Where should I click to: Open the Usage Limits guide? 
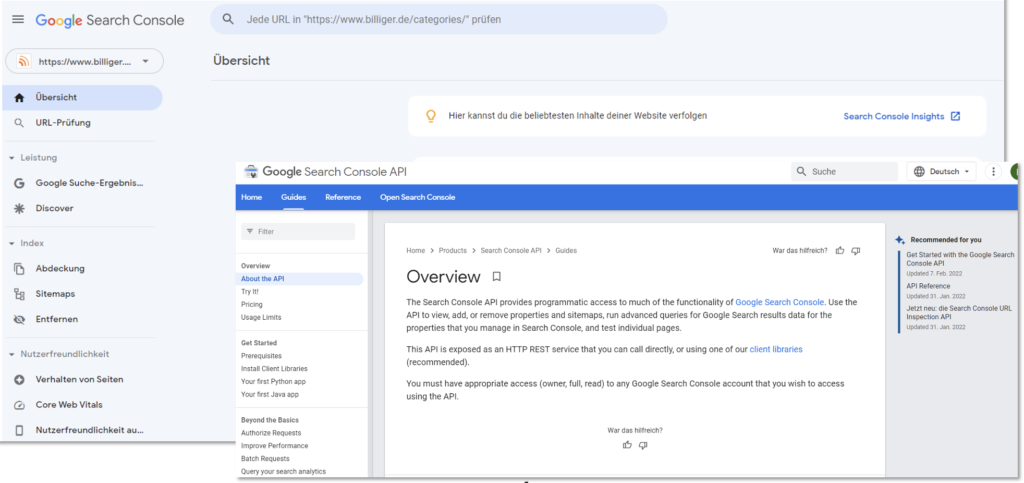(x=261, y=317)
